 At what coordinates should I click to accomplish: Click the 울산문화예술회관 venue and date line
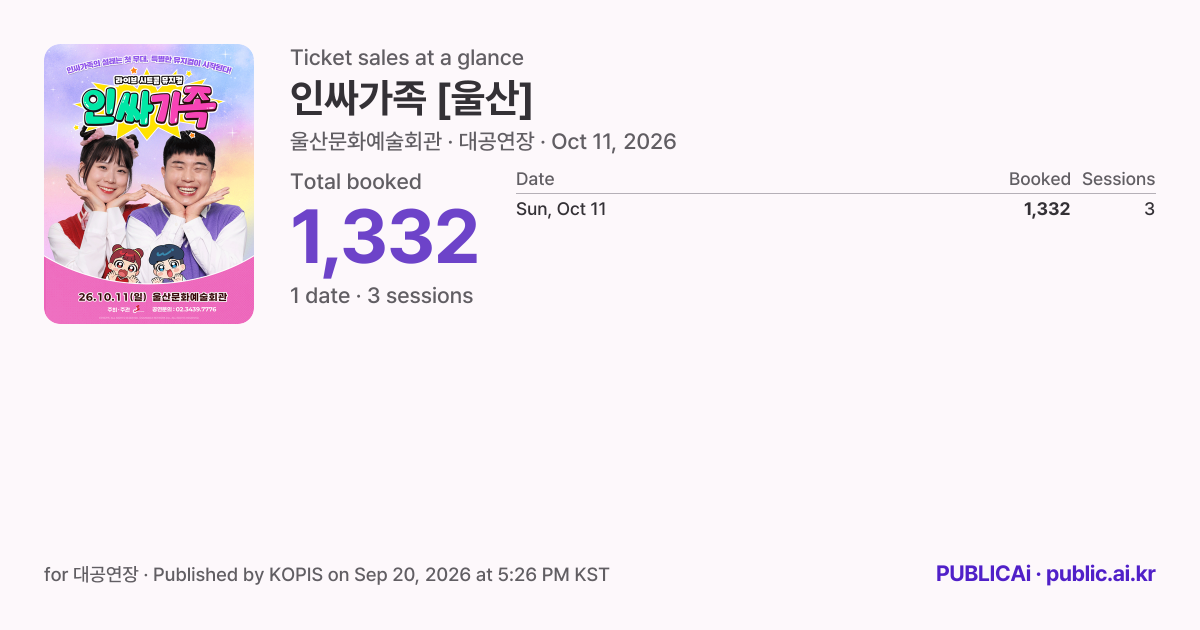[x=483, y=142]
